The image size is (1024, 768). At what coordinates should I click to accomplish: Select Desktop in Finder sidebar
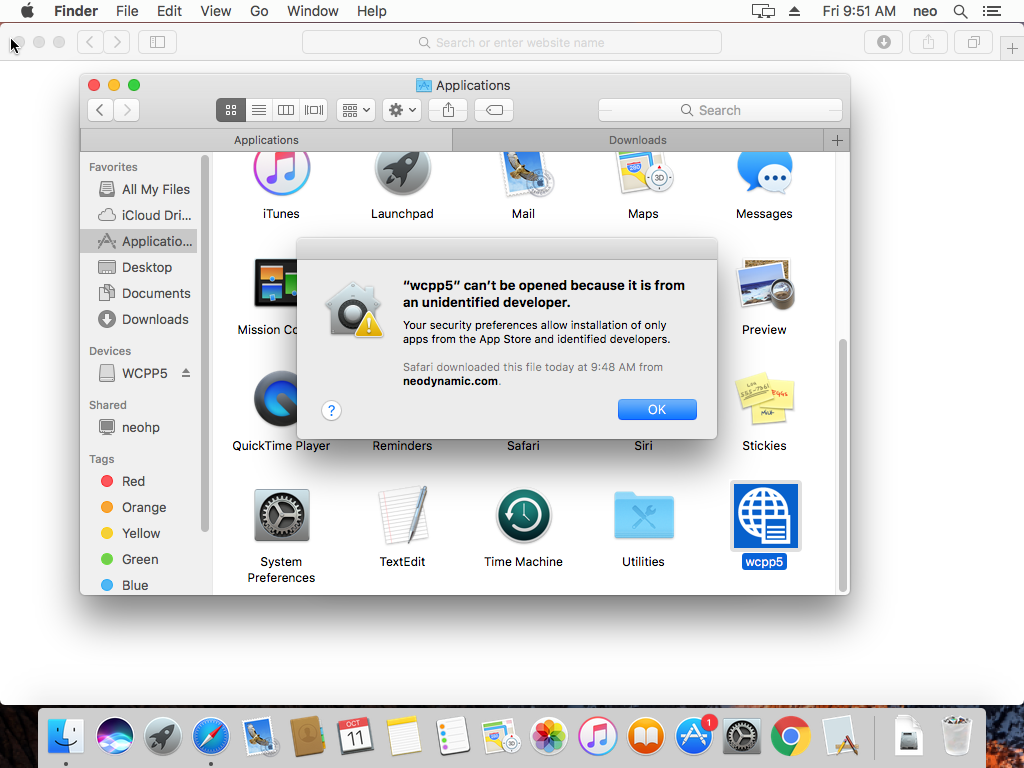[139, 268]
